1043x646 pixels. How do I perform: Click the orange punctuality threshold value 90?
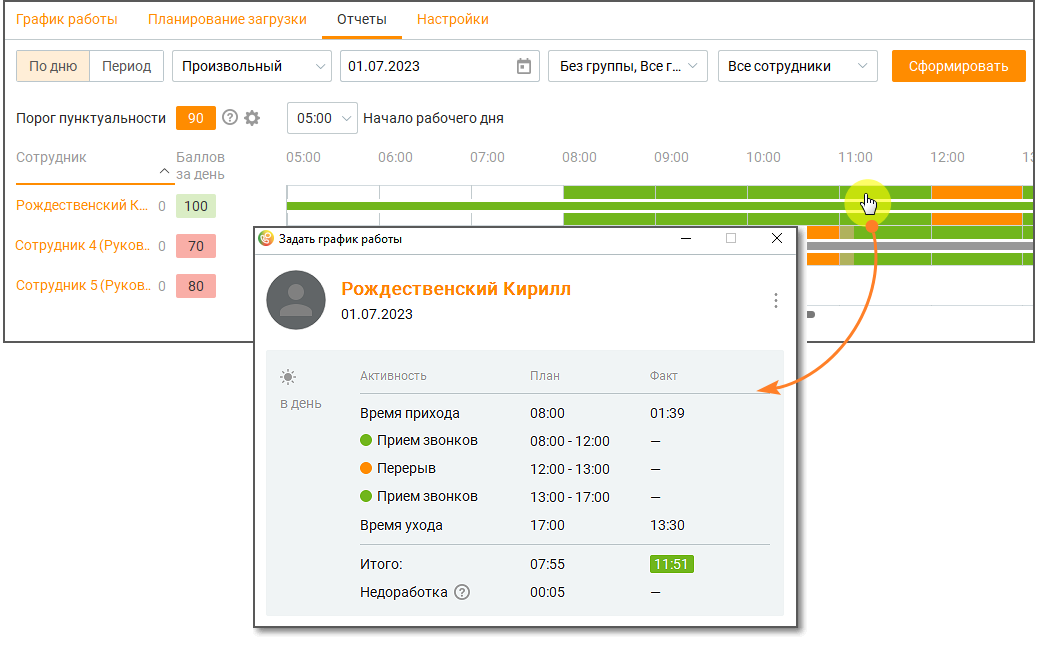tap(196, 118)
